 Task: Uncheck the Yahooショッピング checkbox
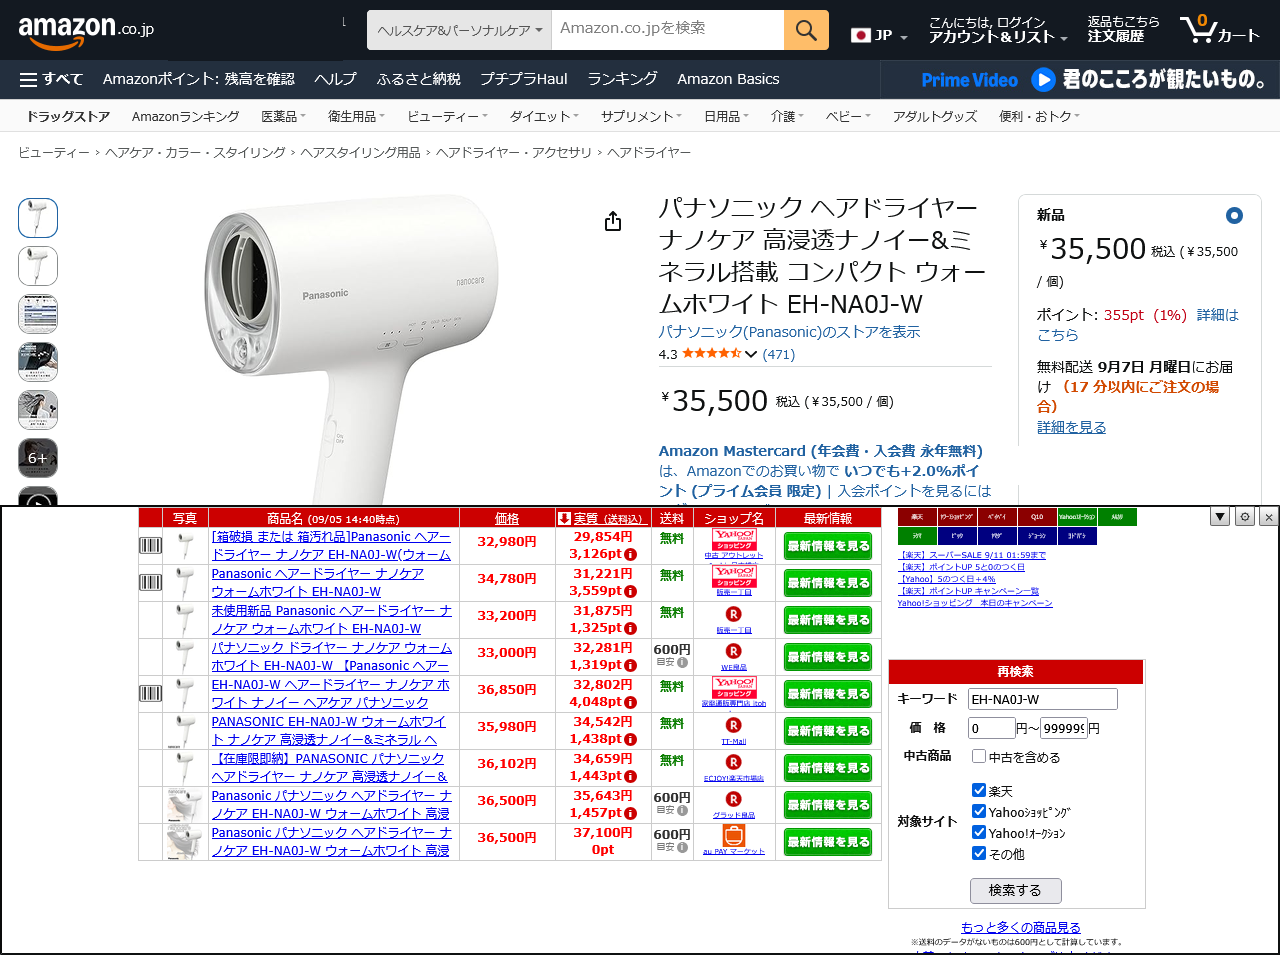(979, 811)
